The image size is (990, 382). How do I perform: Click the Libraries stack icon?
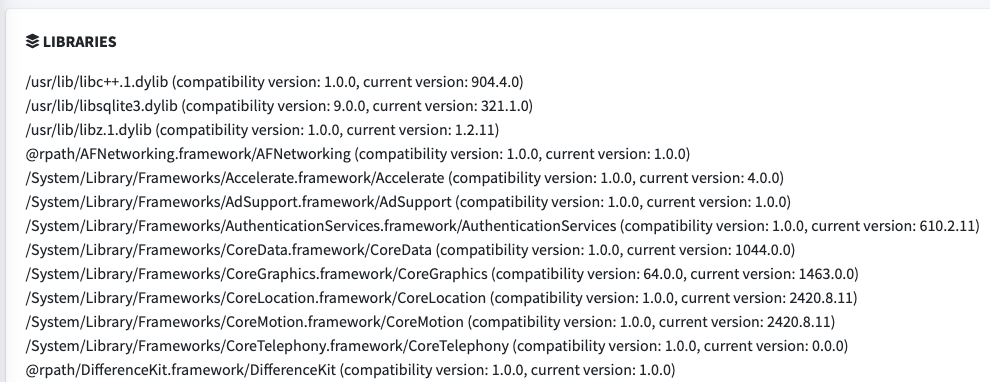click(32, 42)
